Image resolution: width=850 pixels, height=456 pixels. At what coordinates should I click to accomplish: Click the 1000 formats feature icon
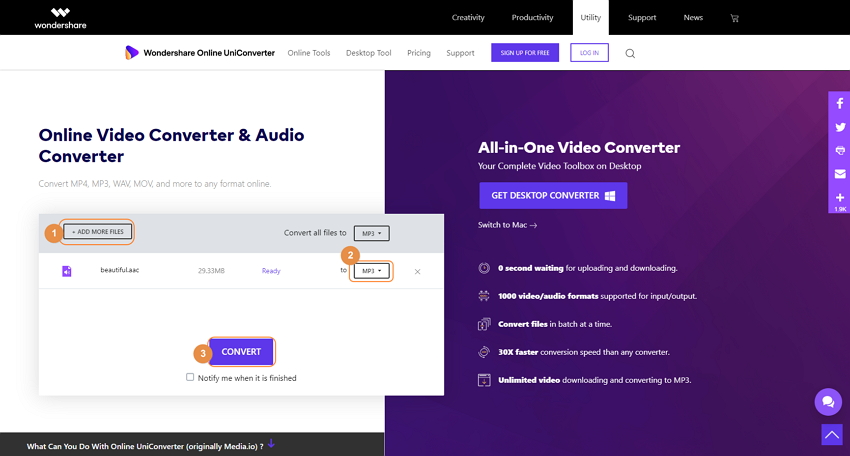tap(484, 296)
